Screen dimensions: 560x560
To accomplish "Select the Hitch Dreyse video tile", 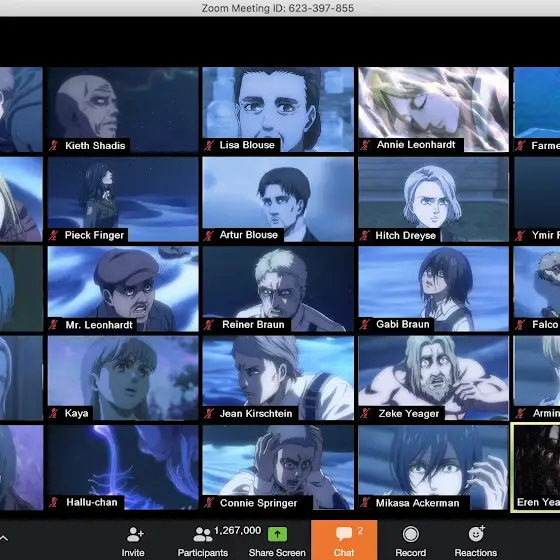I will tap(434, 199).
